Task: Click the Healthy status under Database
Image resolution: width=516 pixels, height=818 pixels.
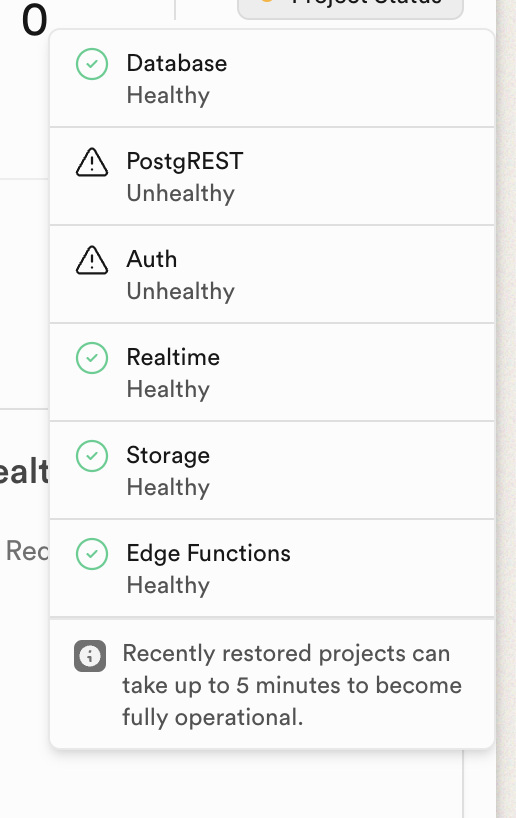Action: pyautogui.click(x=168, y=95)
